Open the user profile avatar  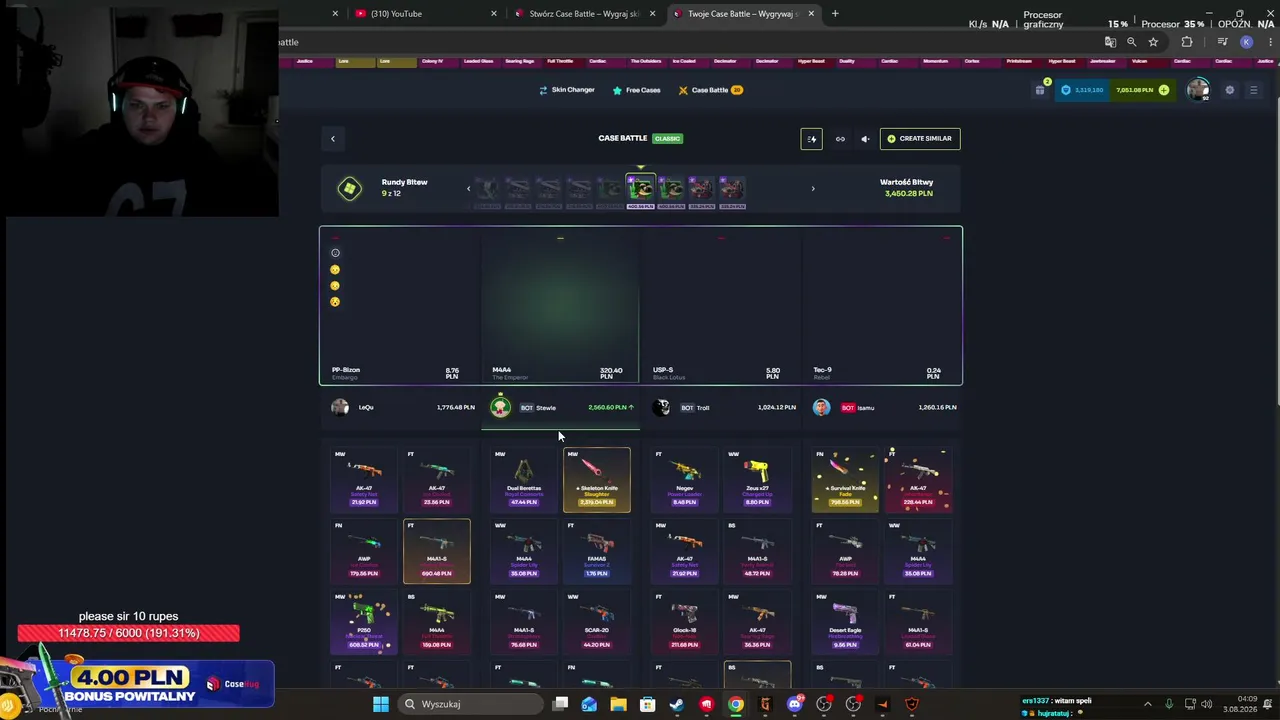coord(1198,90)
